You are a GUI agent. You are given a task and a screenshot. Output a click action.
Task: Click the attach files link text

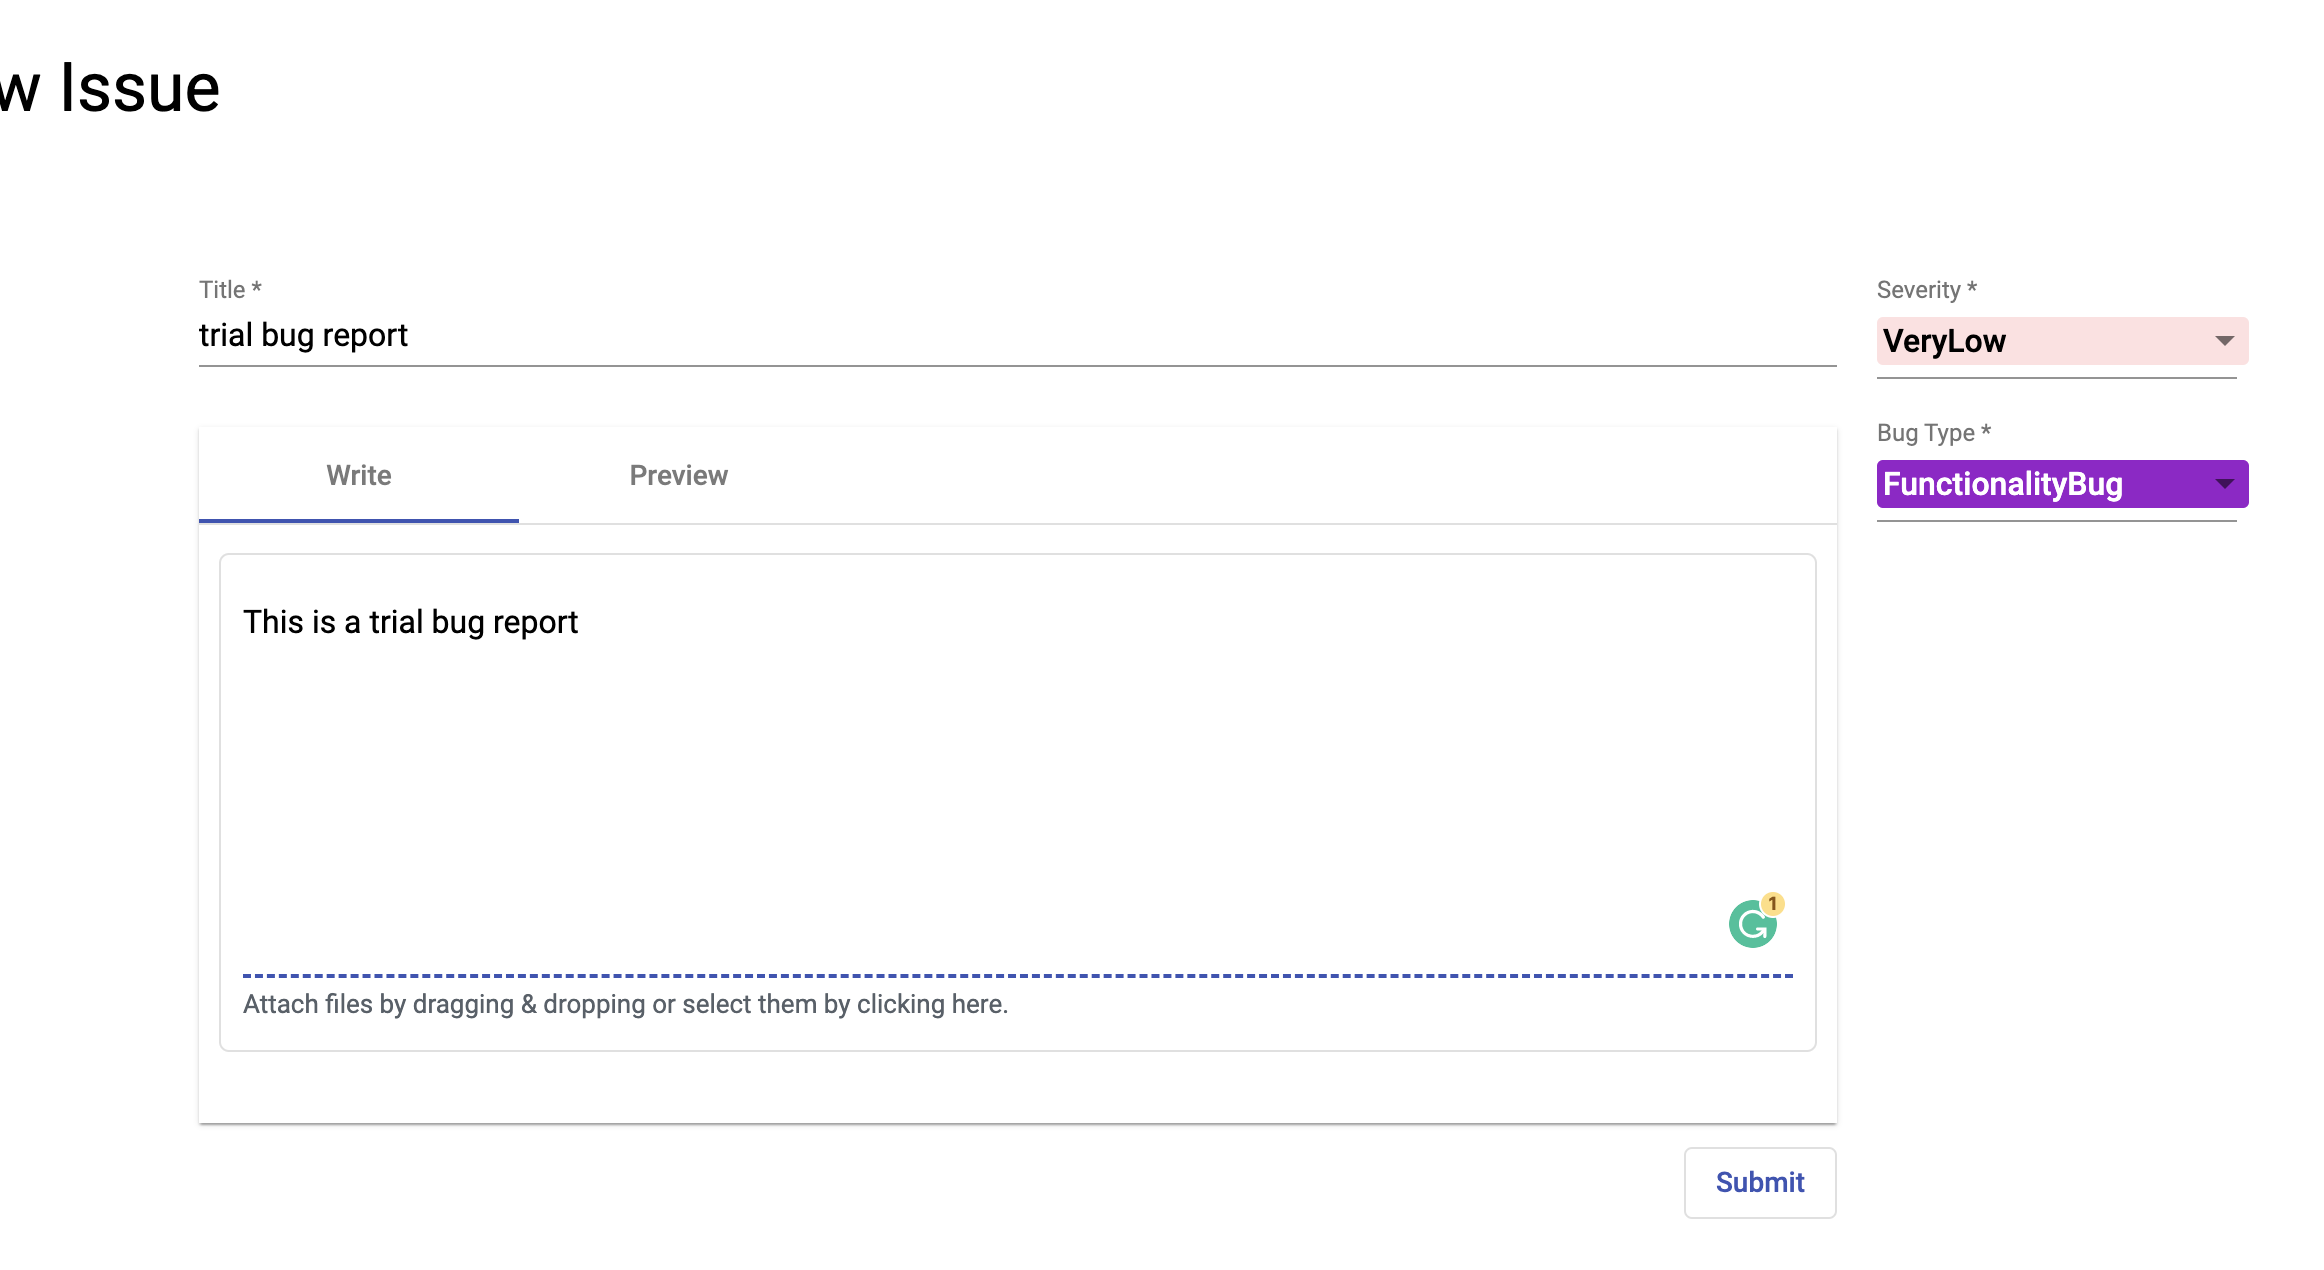(625, 1004)
